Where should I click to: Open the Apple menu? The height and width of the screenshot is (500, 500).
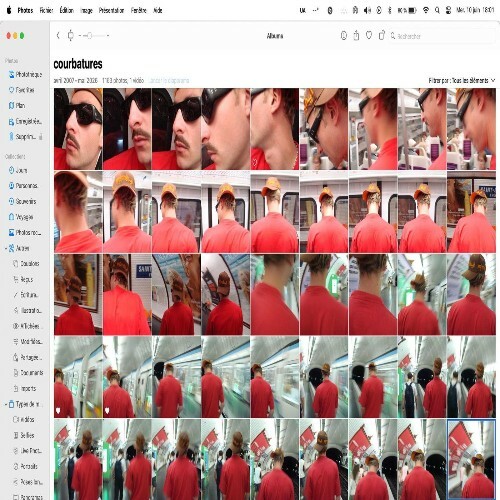(9, 10)
